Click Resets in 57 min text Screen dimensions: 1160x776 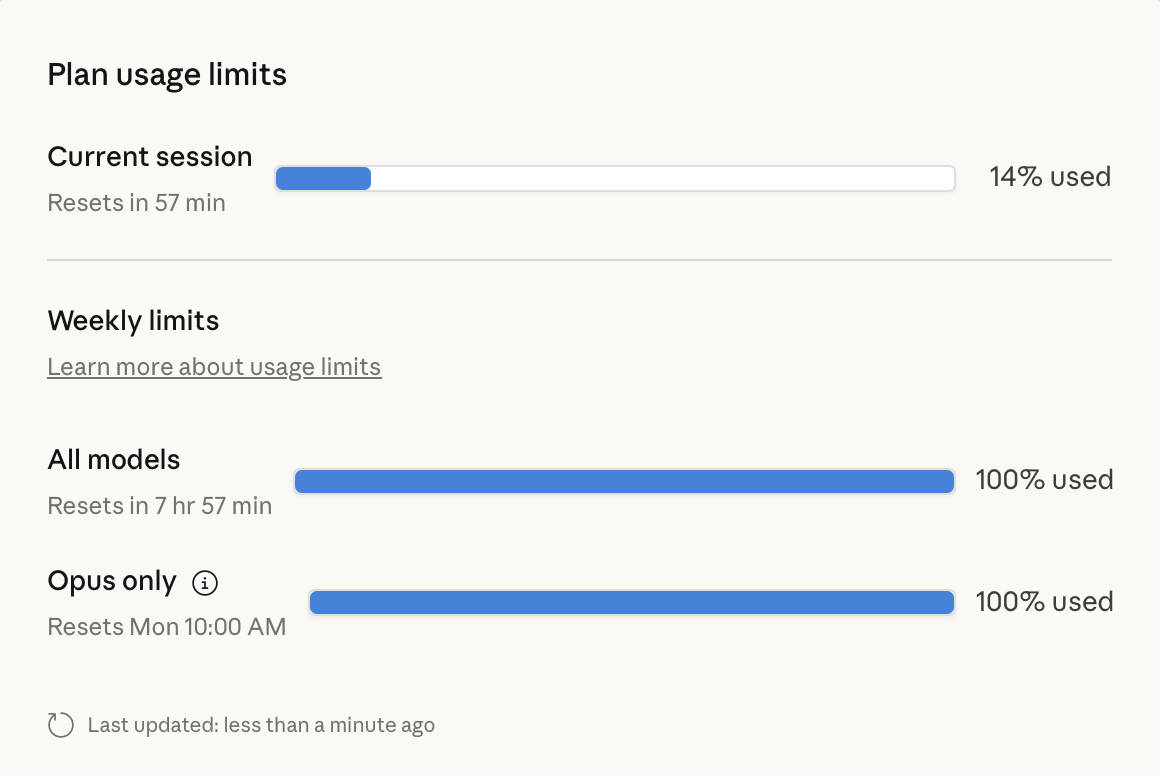click(136, 203)
